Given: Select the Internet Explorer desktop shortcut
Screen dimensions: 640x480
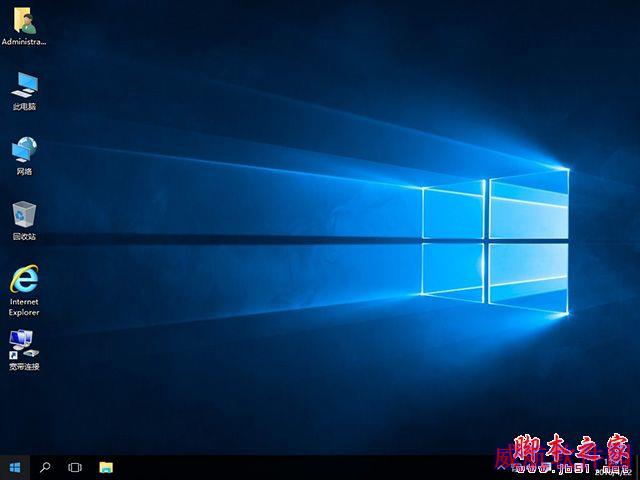Looking at the screenshot, I should click(x=24, y=291).
